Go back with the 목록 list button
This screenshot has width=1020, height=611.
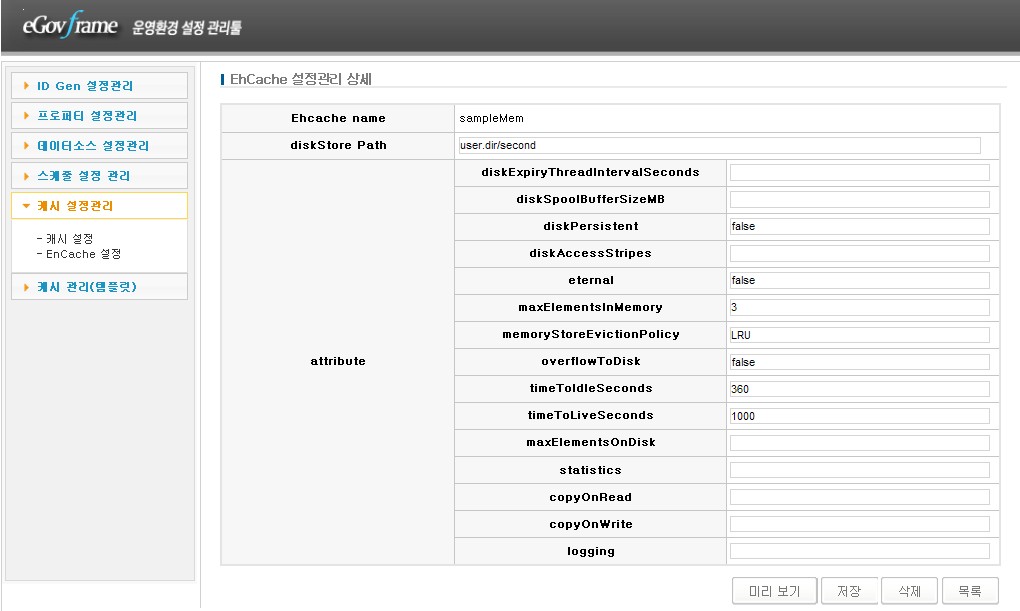(969, 591)
